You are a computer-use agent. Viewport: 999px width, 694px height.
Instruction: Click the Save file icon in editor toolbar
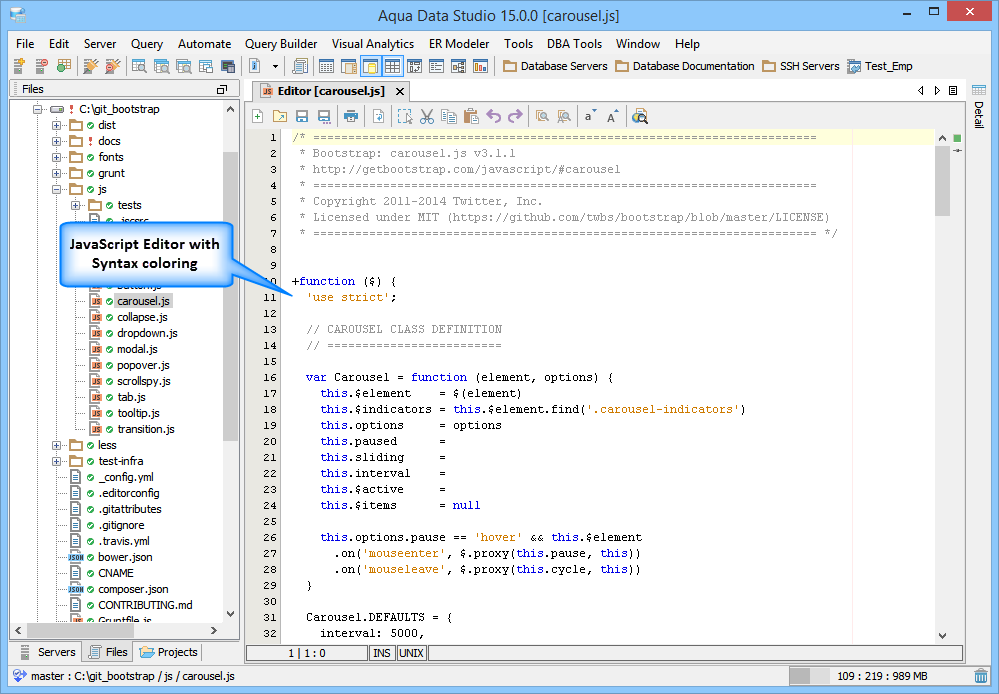pyautogui.click(x=301, y=117)
